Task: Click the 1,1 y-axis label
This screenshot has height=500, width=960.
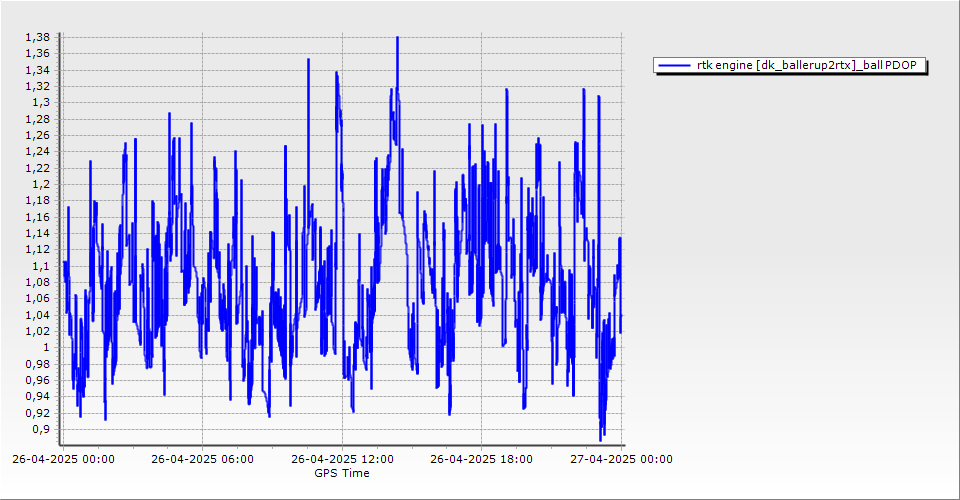Action: click(x=41, y=266)
